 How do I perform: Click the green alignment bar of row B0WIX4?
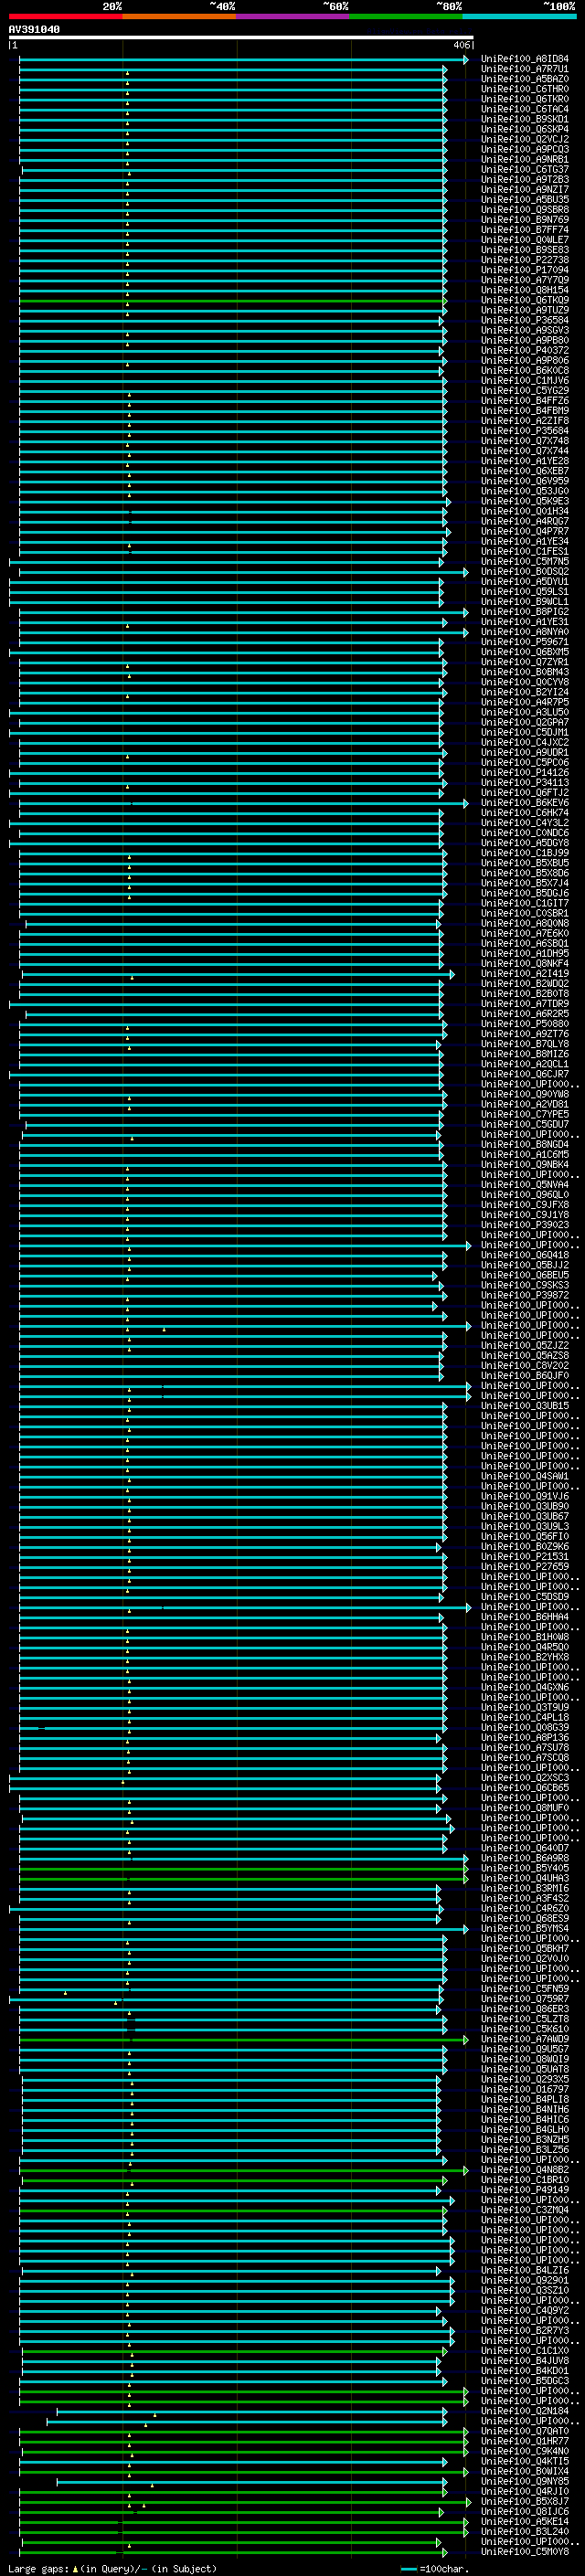pyautogui.click(x=243, y=2471)
